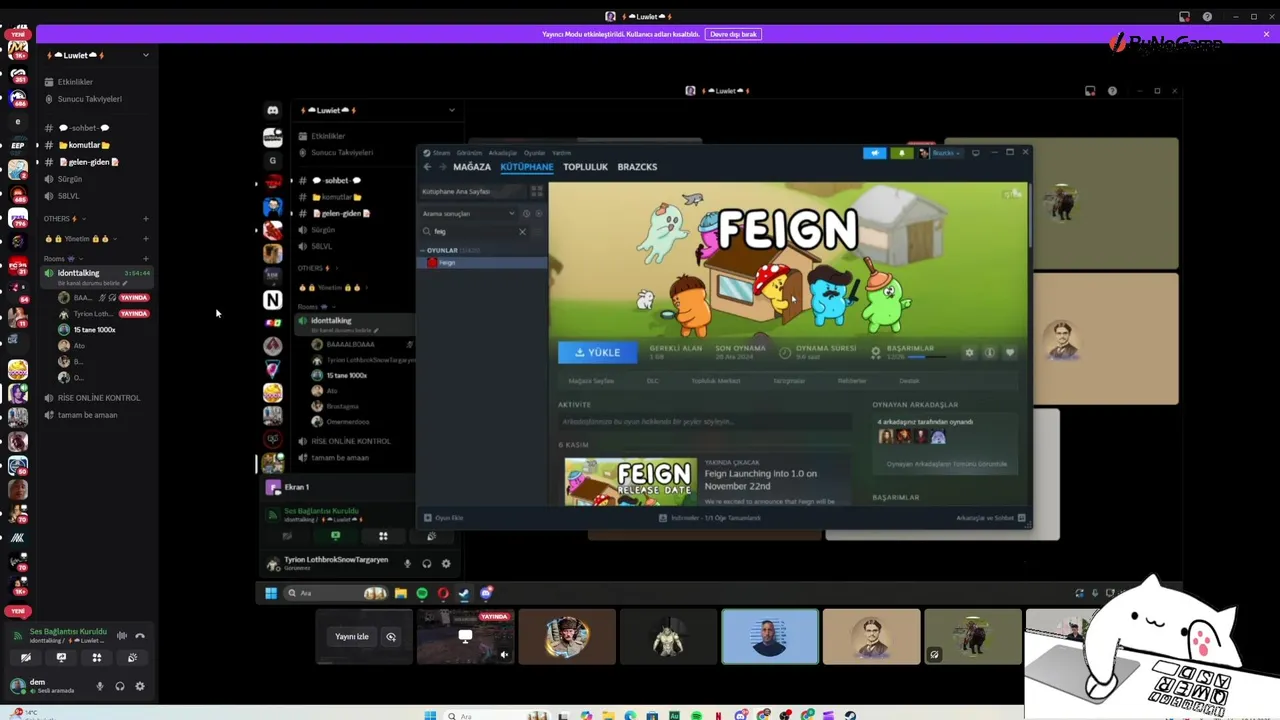The width and height of the screenshot is (1280, 720).
Task: Open Discord inbox at top right
Action: pyautogui.click(x=1184, y=17)
